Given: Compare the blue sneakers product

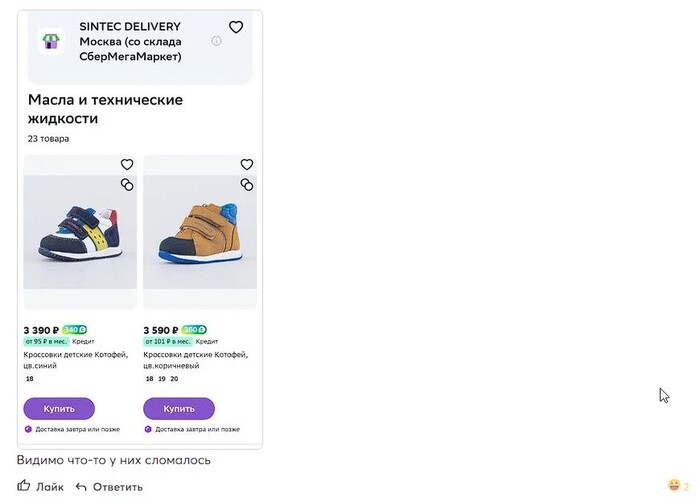Looking at the screenshot, I should 127,185.
